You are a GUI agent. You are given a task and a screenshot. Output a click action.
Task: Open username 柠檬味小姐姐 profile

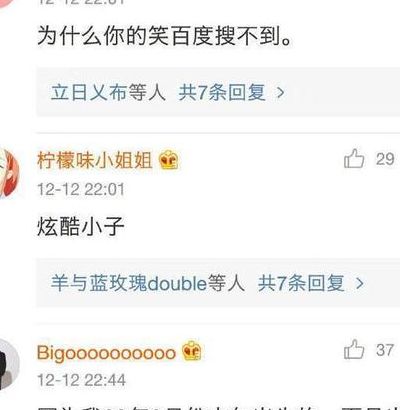point(95,160)
